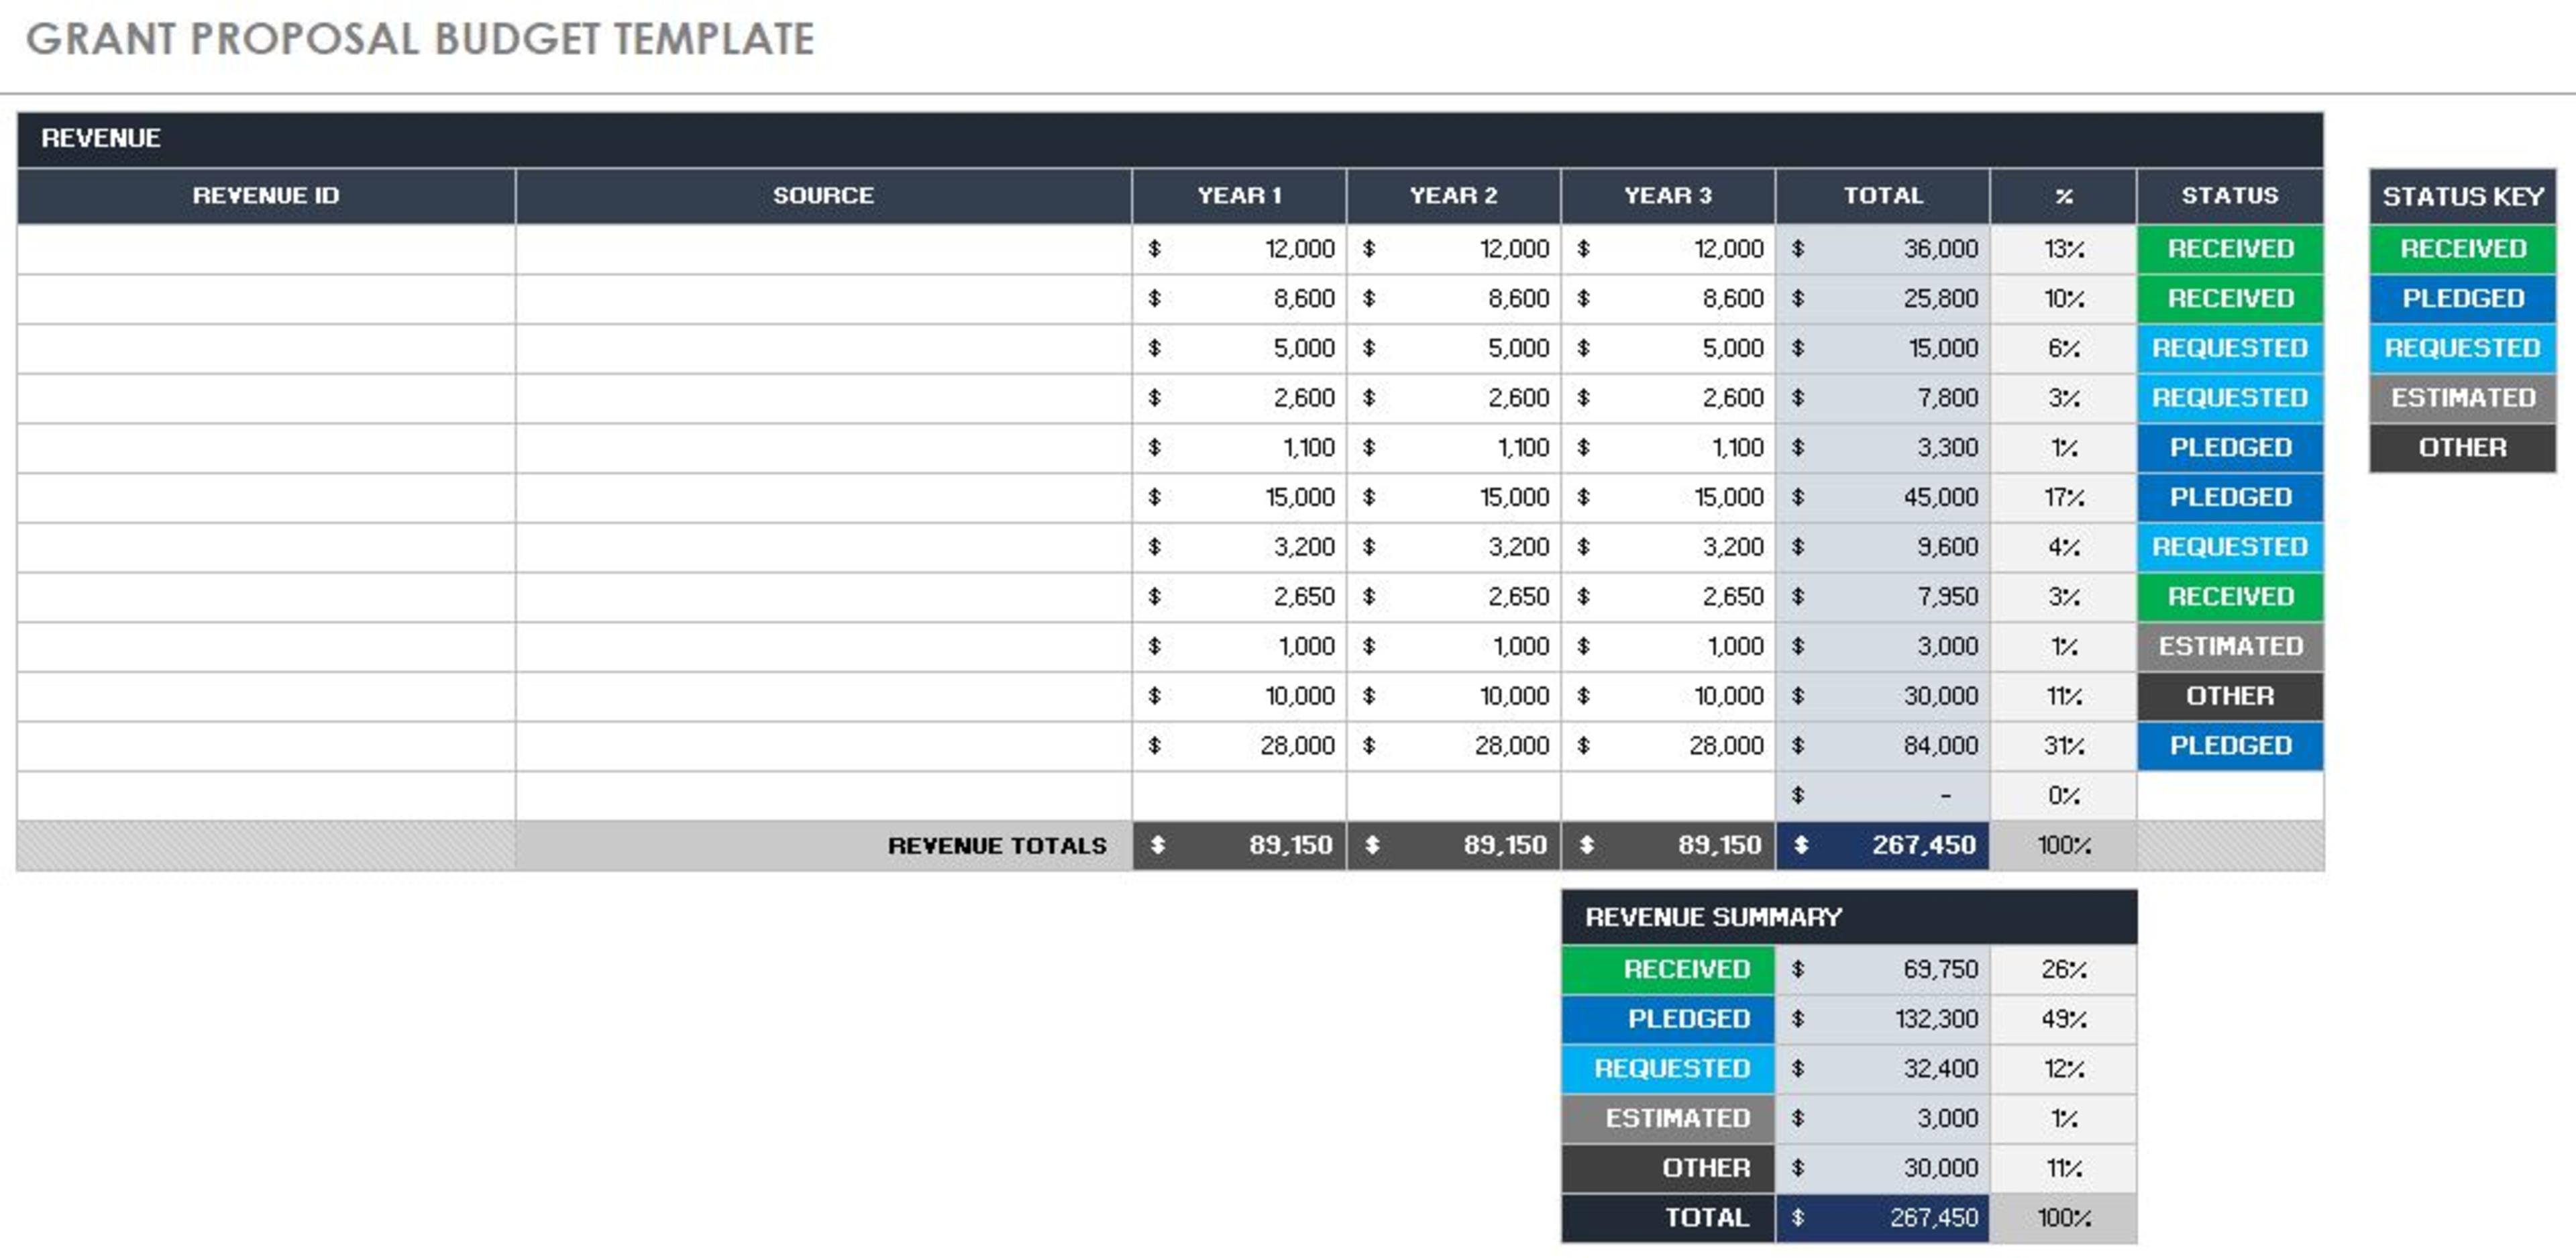This screenshot has height=1258, width=2576.
Task: Click the empty Source cell in first row
Action: [823, 248]
